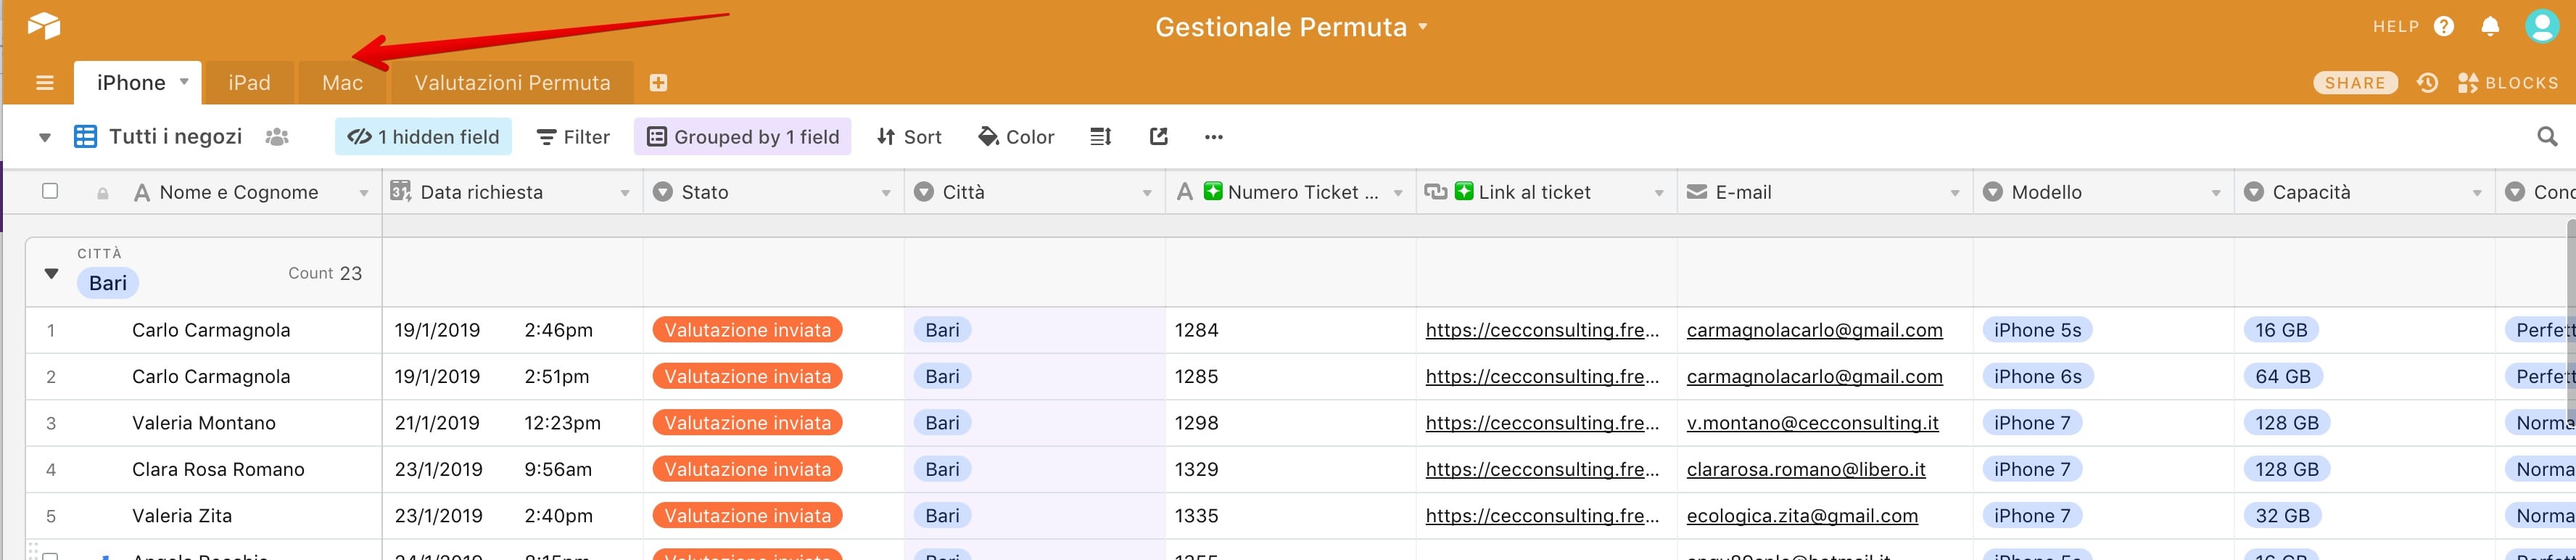Click the share view export icon
Screen dimensions: 2576x560
tap(1159, 137)
